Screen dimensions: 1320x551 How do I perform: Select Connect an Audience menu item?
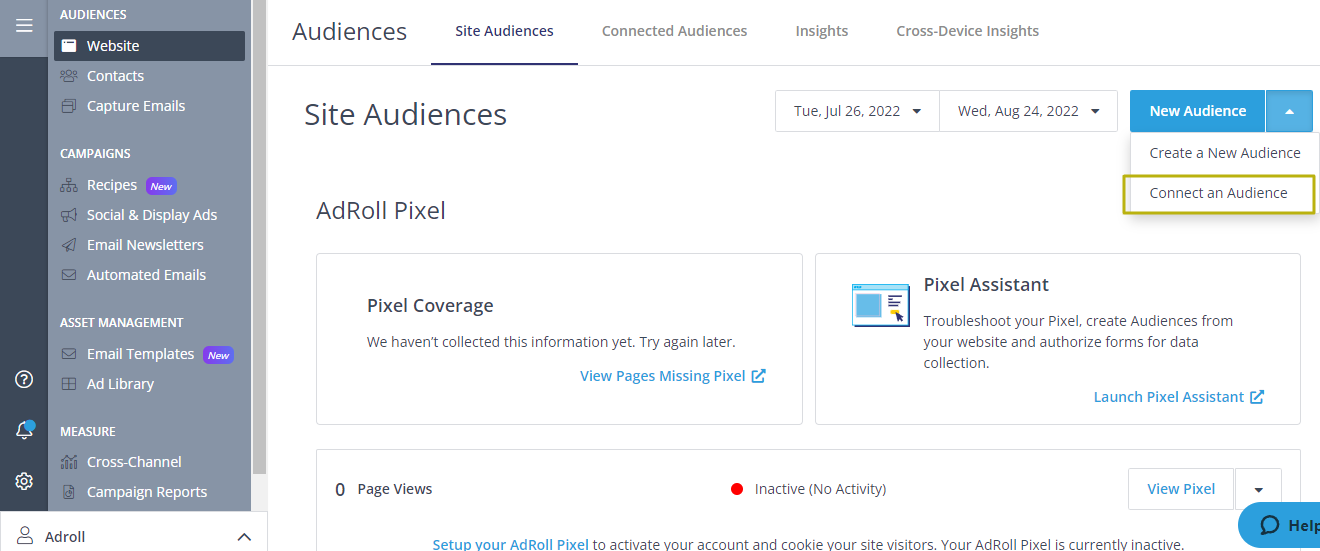tap(1218, 193)
